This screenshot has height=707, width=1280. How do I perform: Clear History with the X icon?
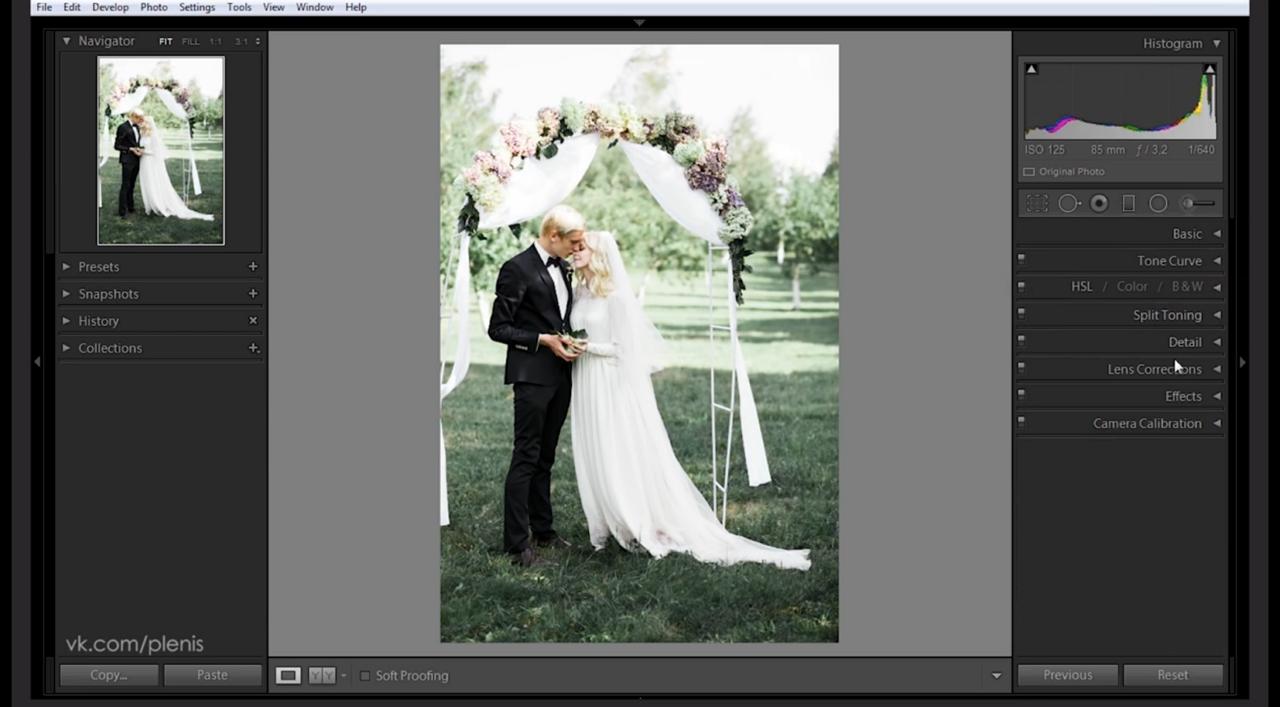[x=253, y=321]
